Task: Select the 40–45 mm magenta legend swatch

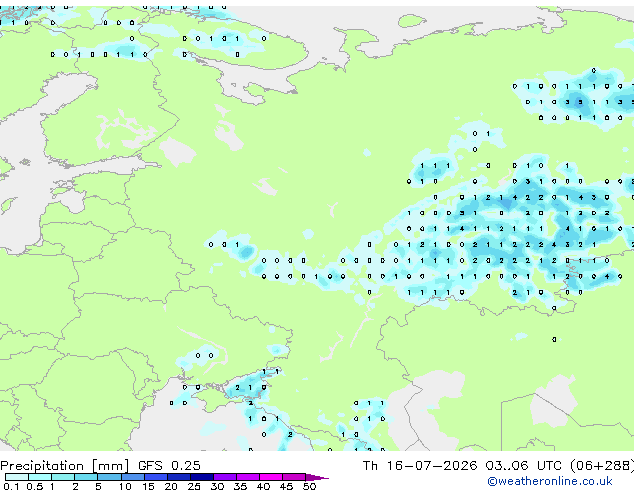Action: (271, 477)
